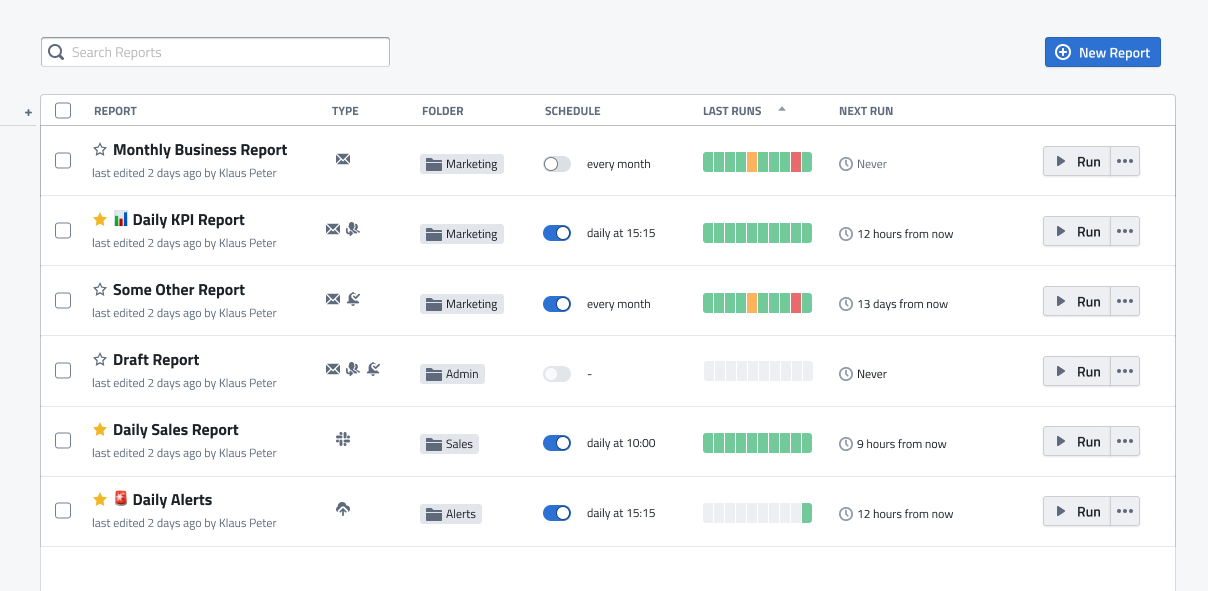The image size is (1208, 591).
Task: Star the Monthly Business Report
Action: [100, 150]
